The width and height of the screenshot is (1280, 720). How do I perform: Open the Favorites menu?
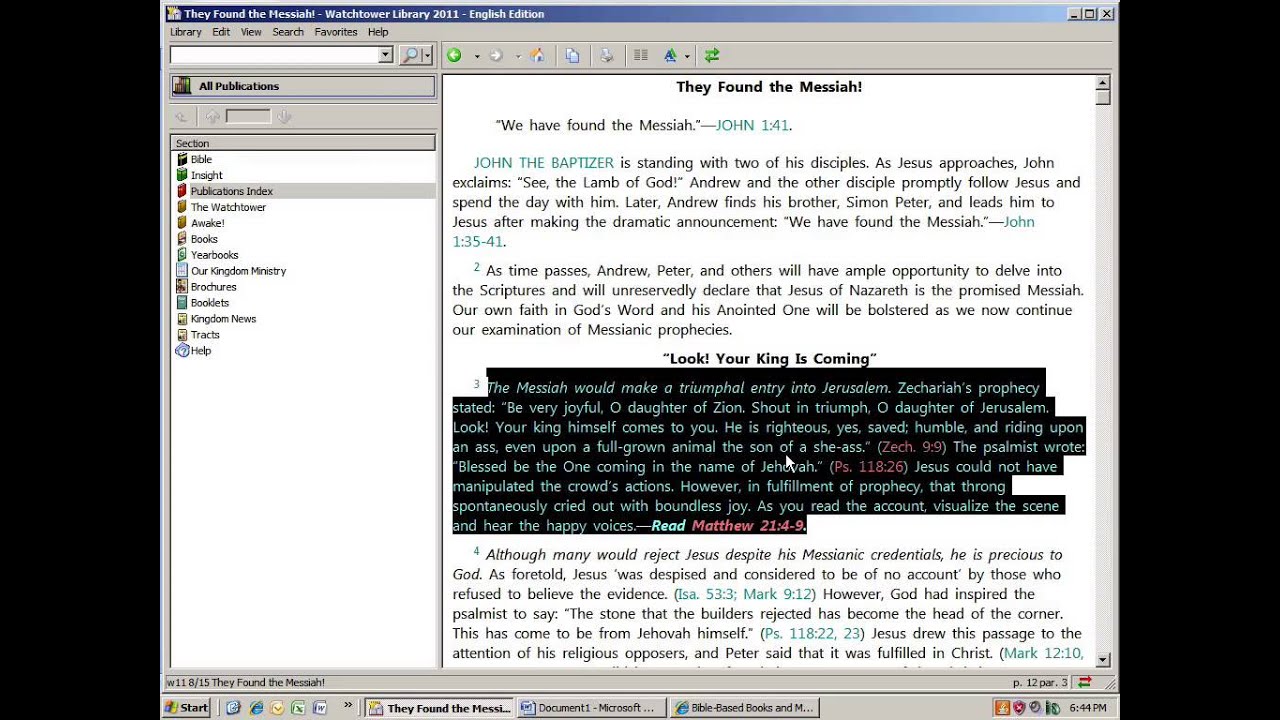coord(335,31)
